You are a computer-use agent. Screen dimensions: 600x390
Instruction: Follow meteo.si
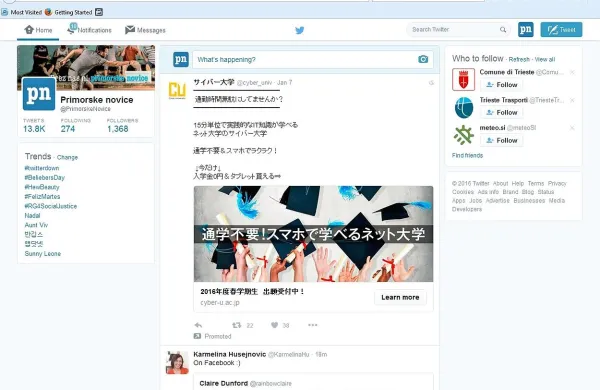[502, 140]
